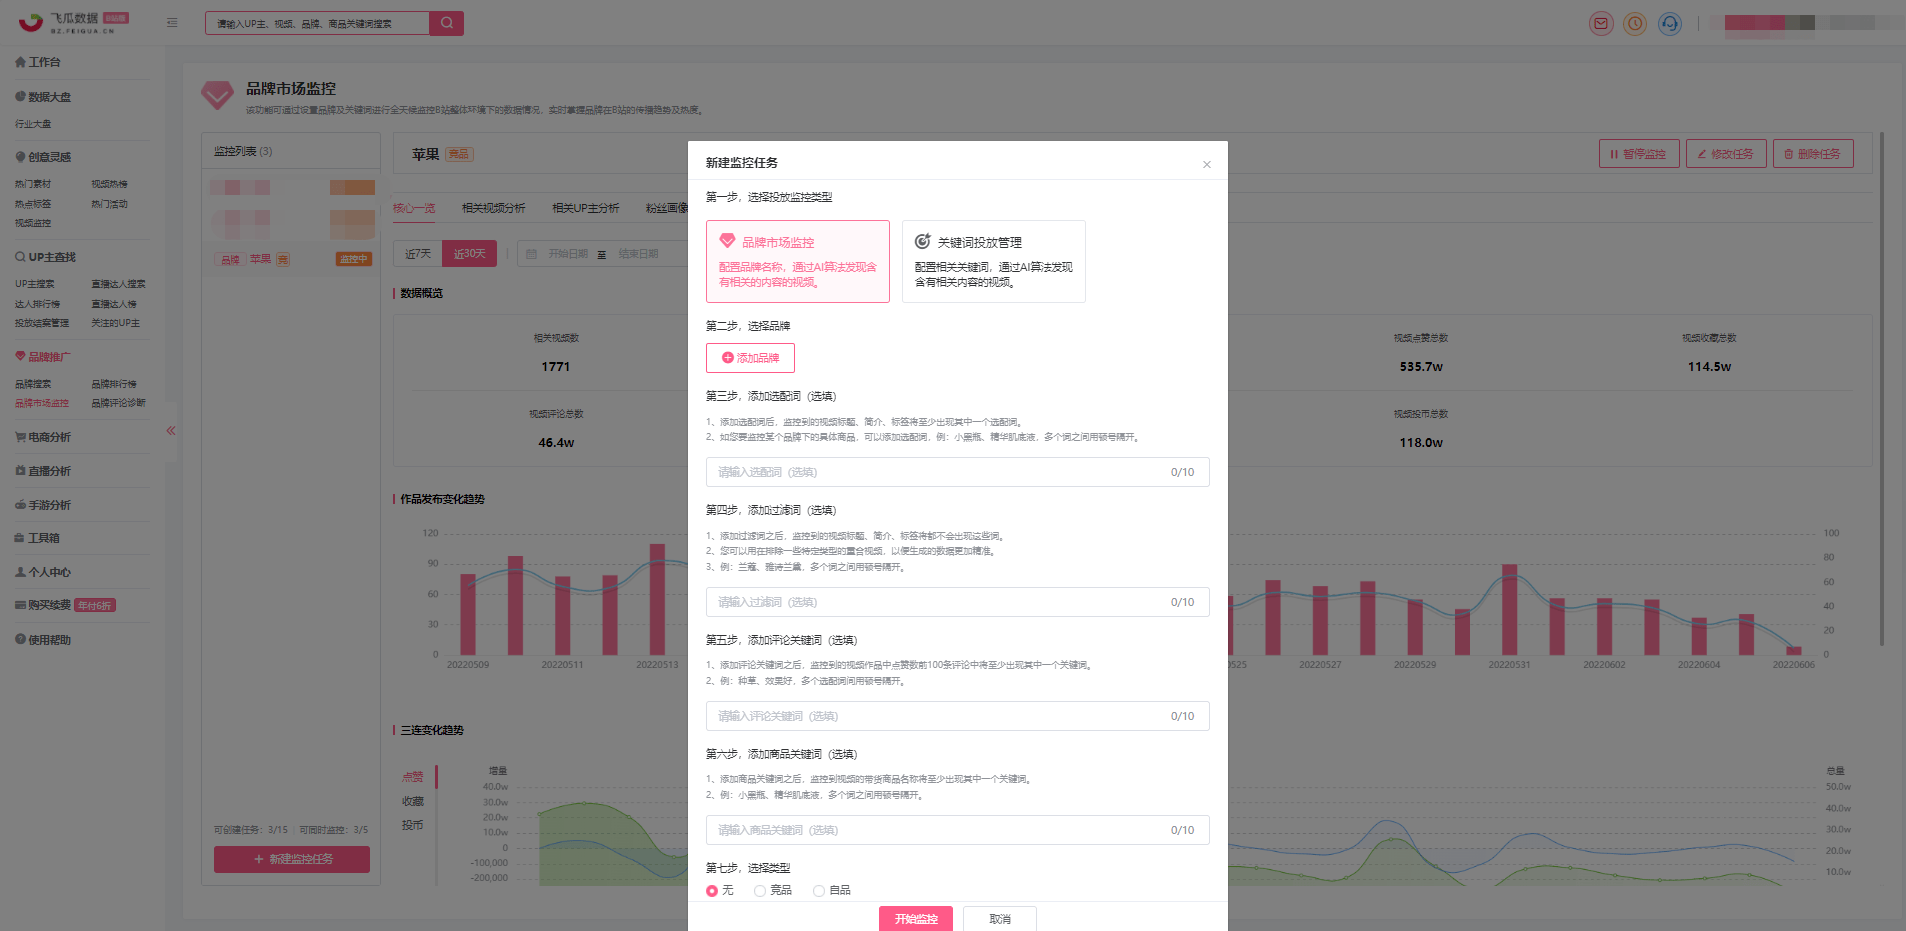This screenshot has height=931, width=1906.
Task: Focus the 请输入评论关键词 input field
Action: [x=957, y=716]
